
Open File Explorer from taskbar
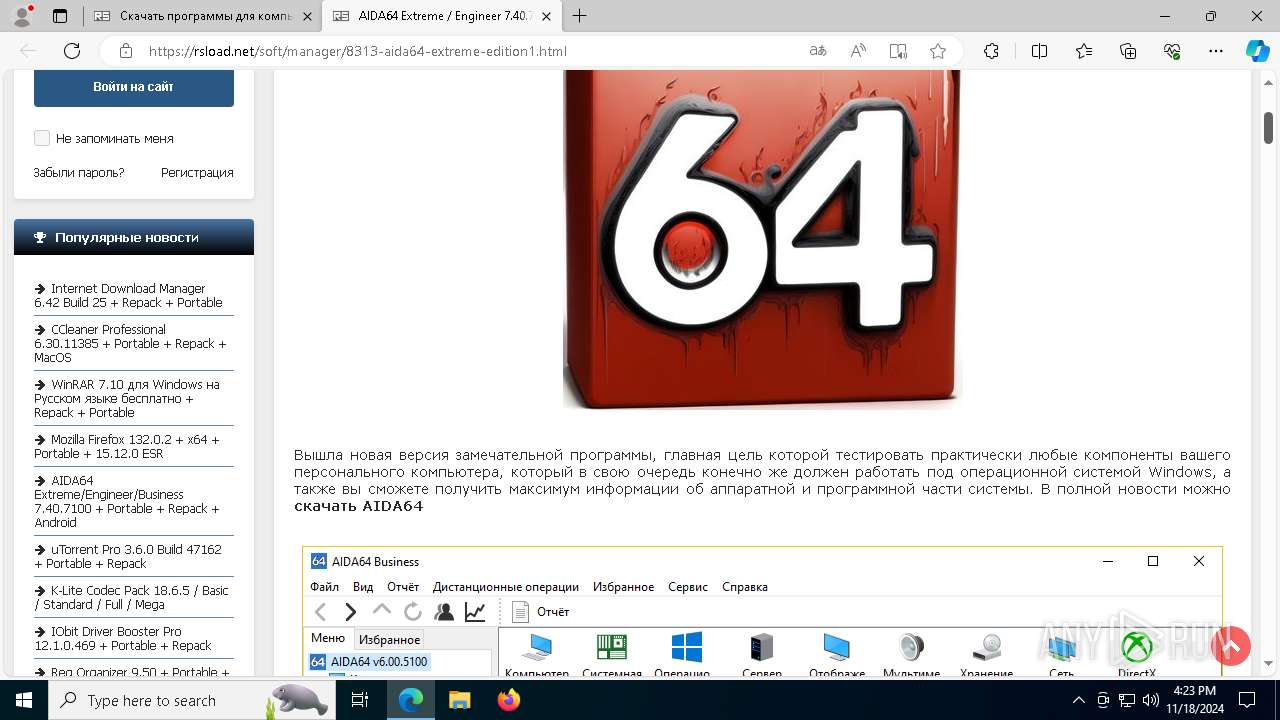point(459,700)
